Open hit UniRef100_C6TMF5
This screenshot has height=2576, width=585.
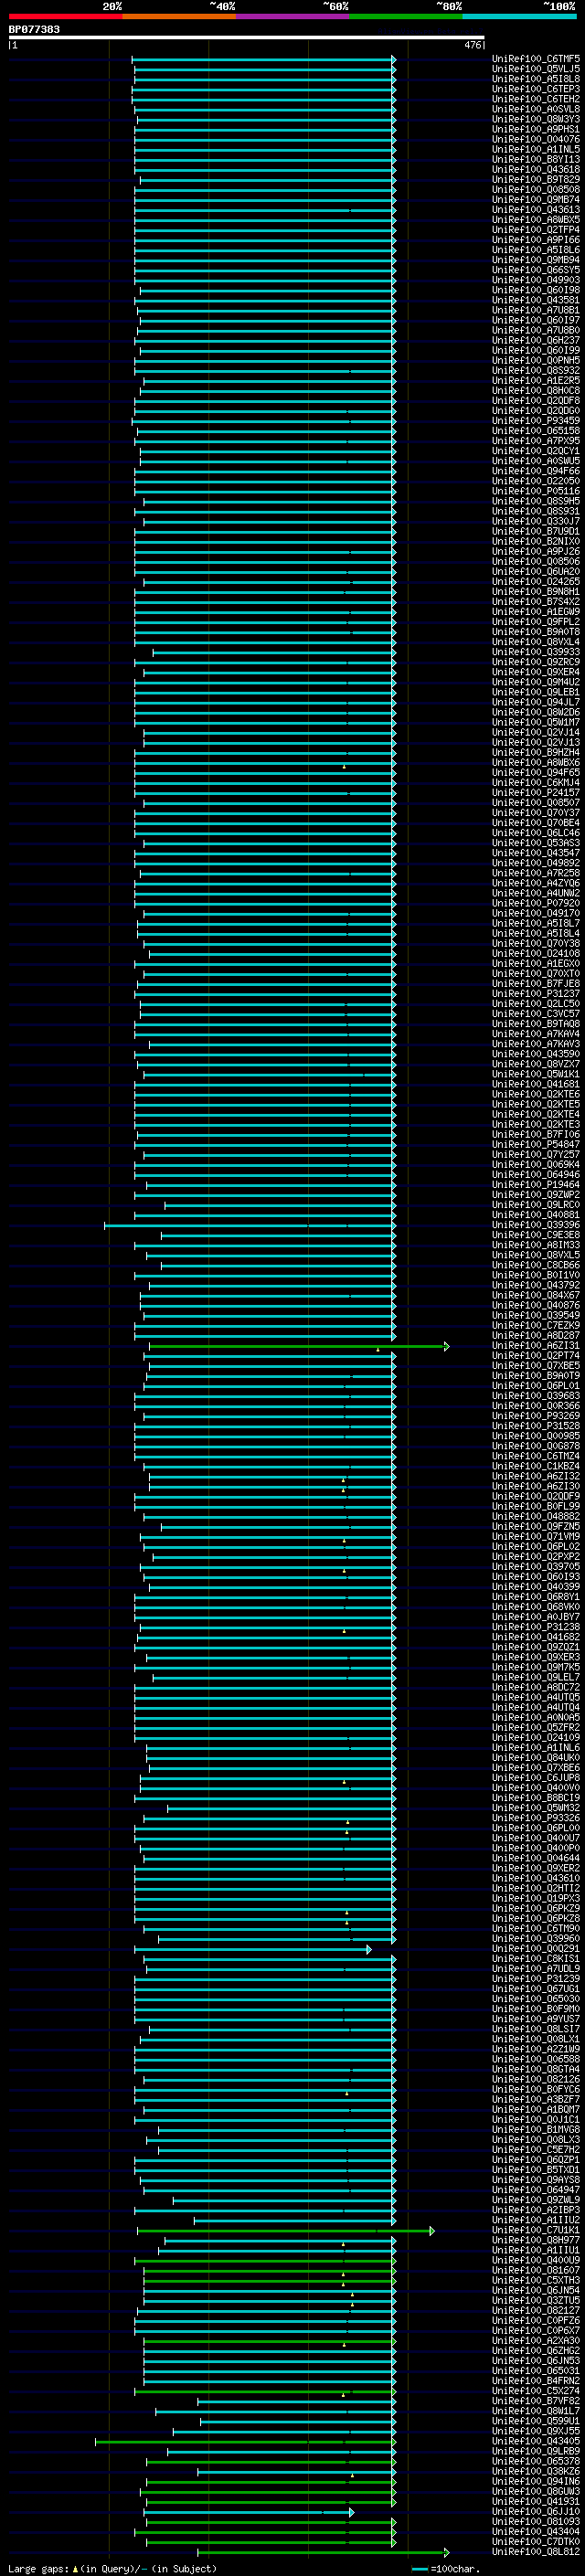[x=536, y=59]
